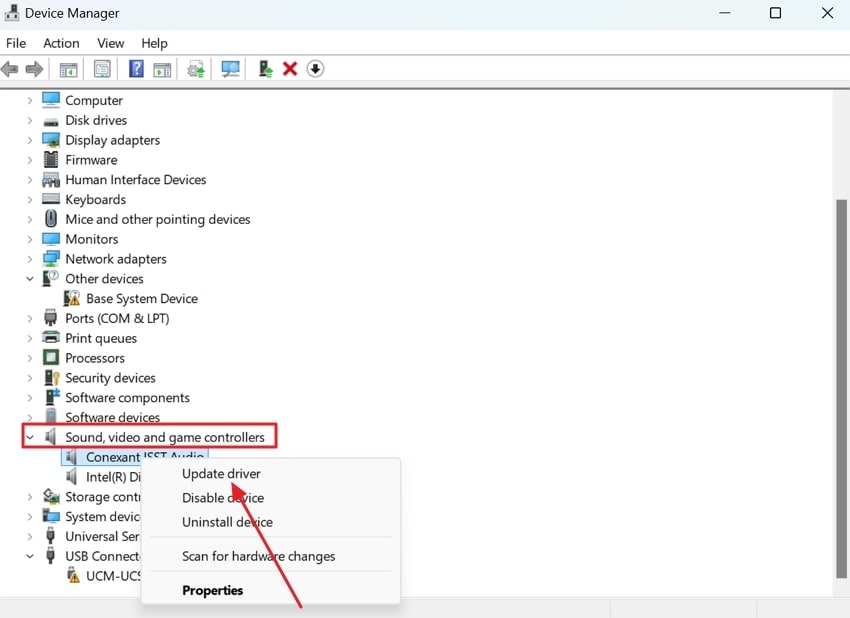The width and height of the screenshot is (850, 618).
Task: Select the Security devices label
Action: click(x=110, y=378)
